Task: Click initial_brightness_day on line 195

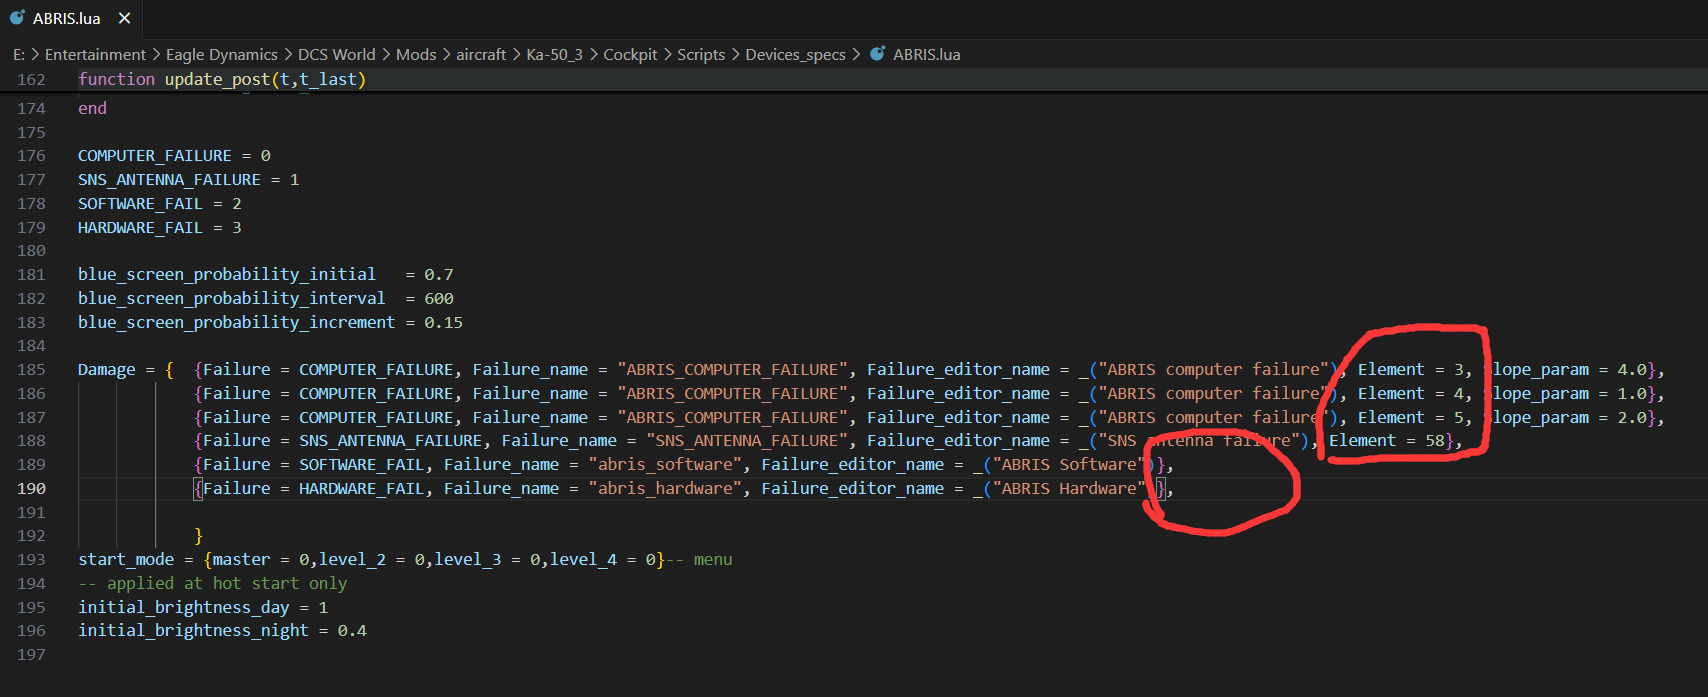Action: tap(184, 607)
